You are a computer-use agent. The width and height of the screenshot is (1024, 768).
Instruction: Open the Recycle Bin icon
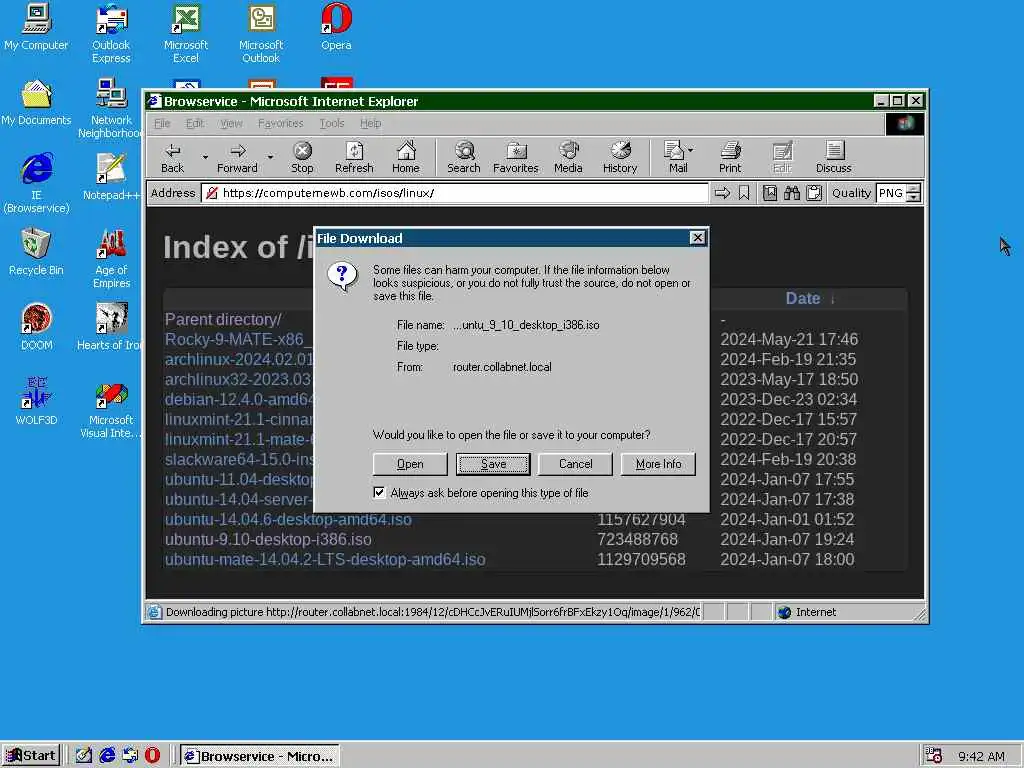(x=36, y=252)
